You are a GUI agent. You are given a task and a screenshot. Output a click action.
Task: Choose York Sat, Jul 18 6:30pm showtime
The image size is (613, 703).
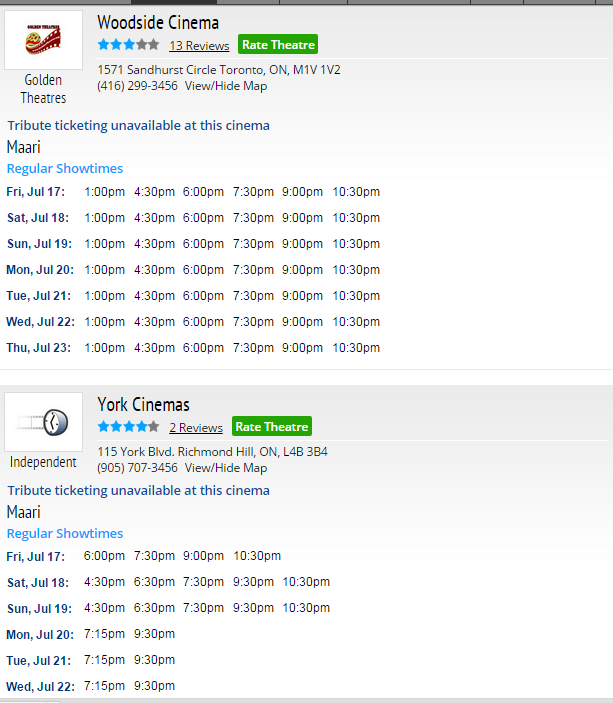(154, 582)
